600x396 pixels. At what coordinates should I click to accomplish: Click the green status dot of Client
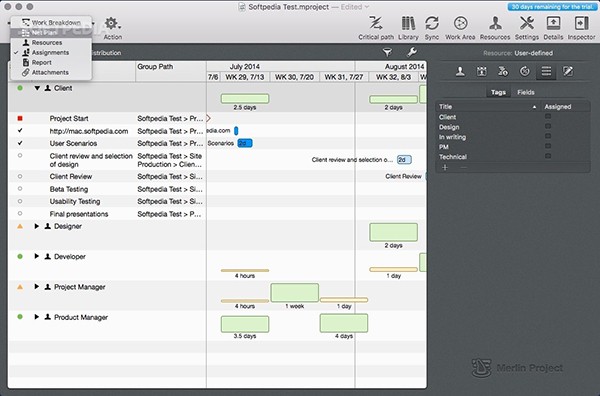tap(20, 88)
